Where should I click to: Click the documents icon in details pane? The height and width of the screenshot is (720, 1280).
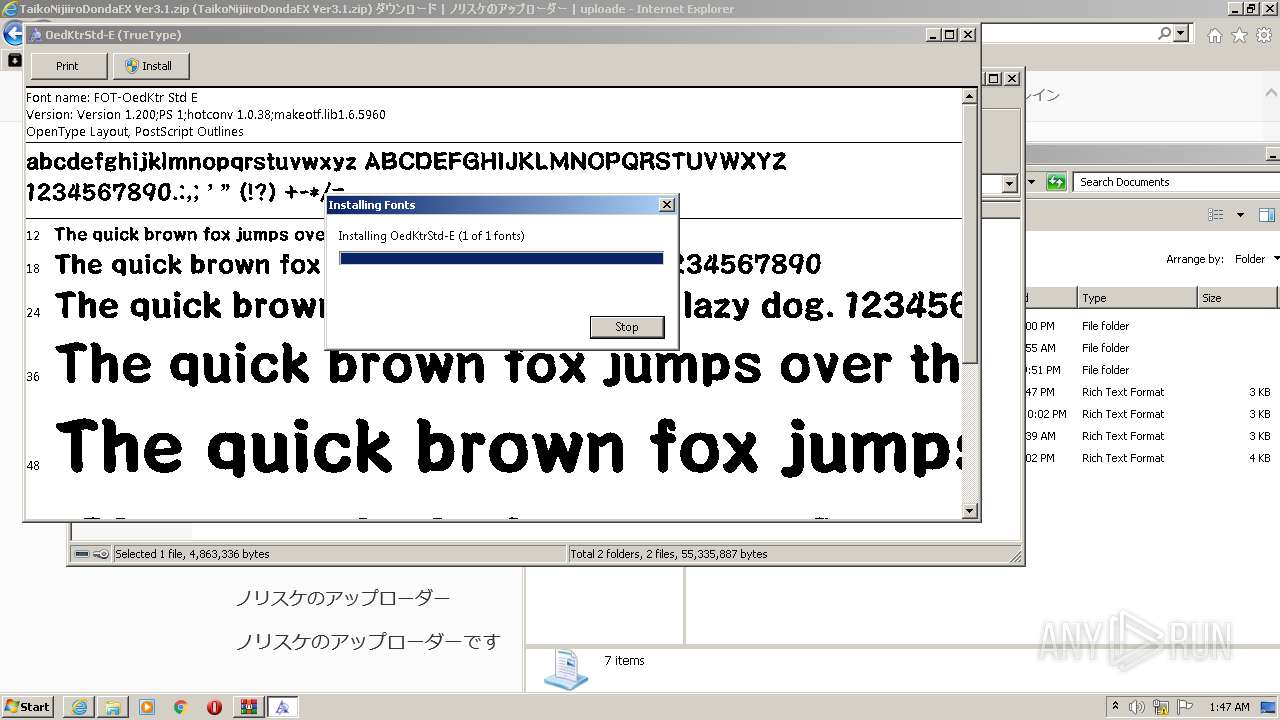pyautogui.click(x=566, y=669)
